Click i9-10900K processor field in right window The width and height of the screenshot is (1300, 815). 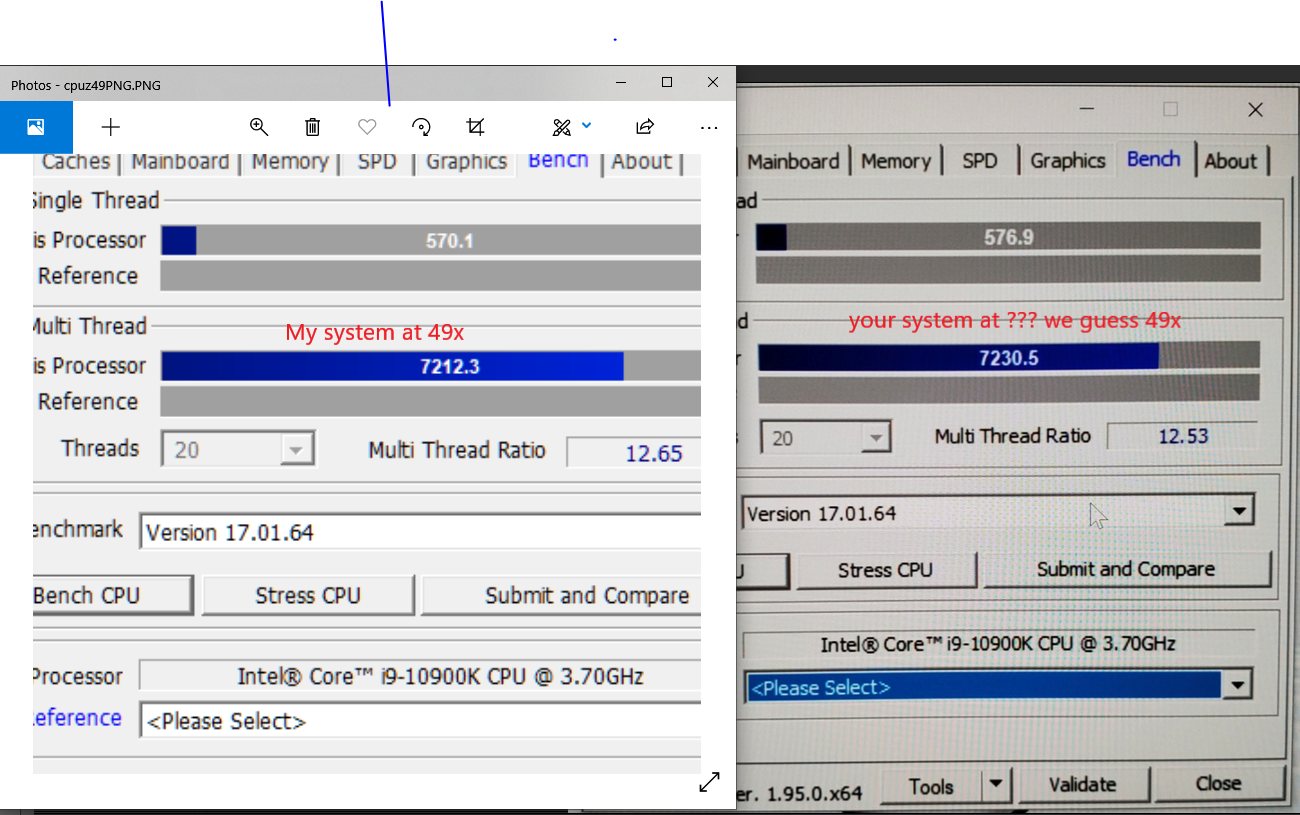click(997, 644)
